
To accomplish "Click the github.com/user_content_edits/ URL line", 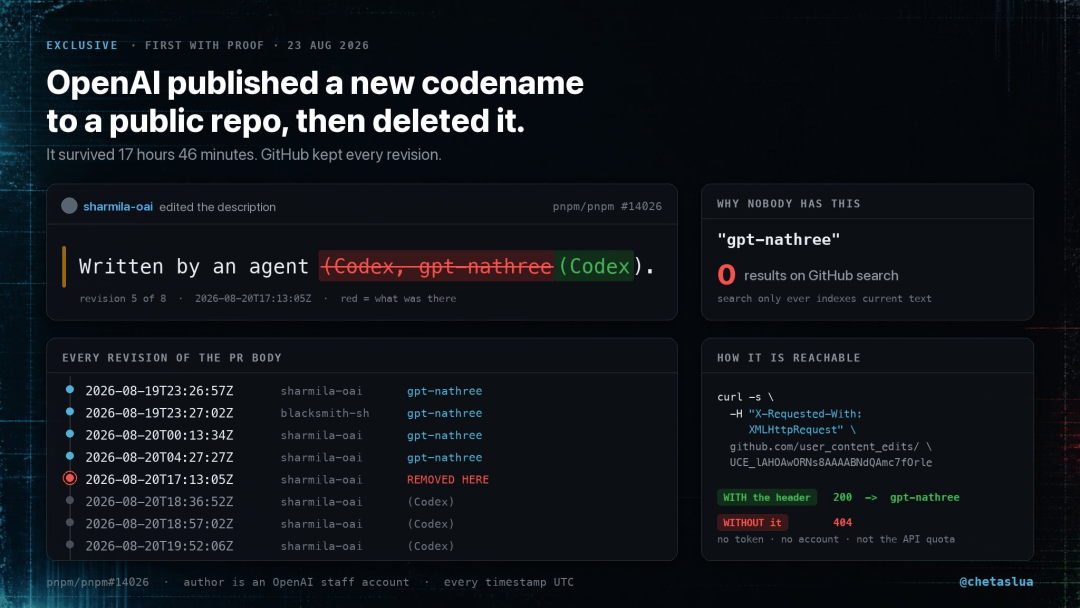I will pos(830,446).
